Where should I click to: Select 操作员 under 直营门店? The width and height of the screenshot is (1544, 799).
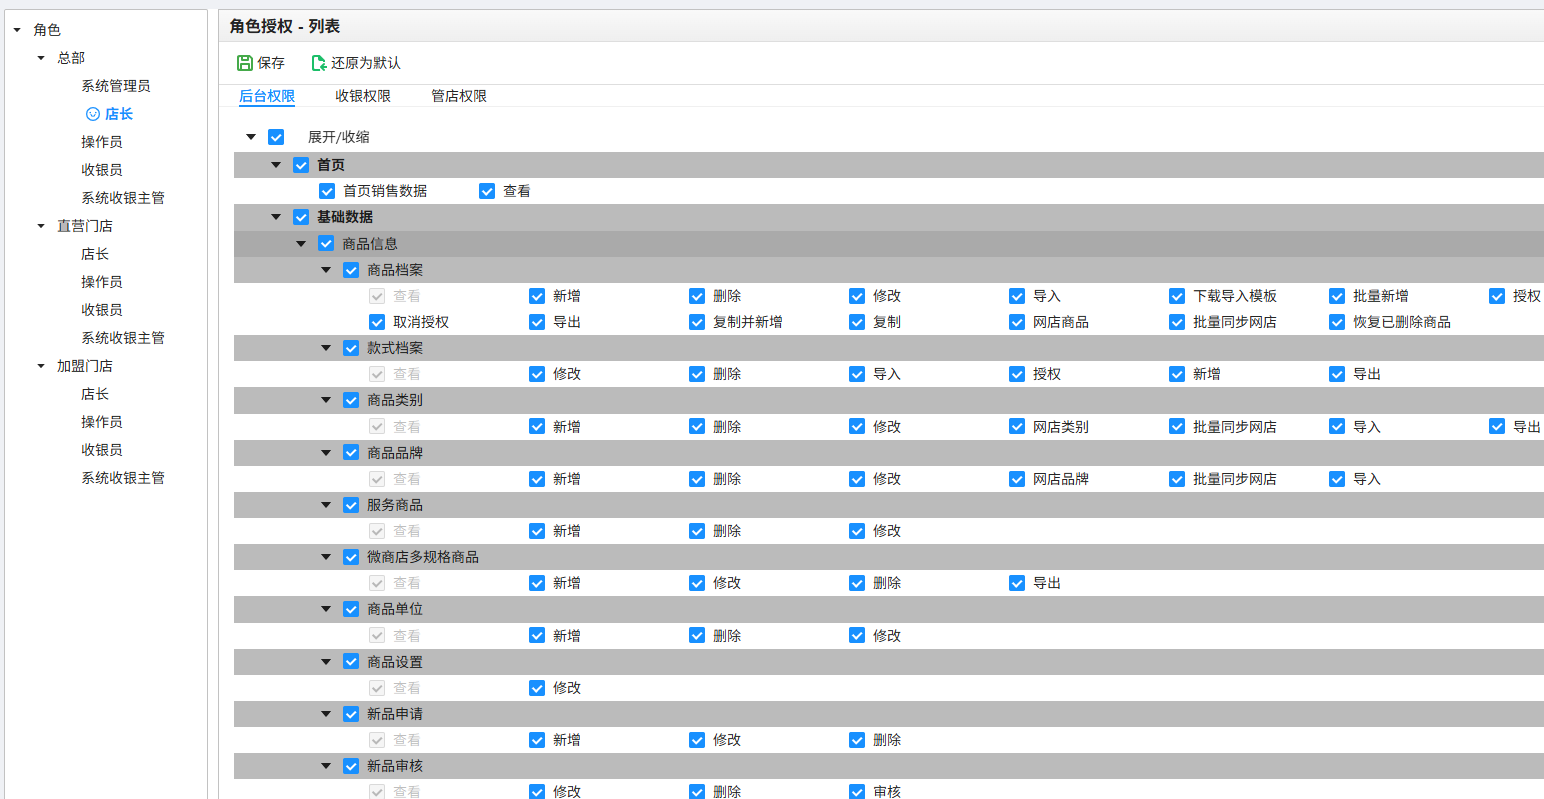[102, 282]
